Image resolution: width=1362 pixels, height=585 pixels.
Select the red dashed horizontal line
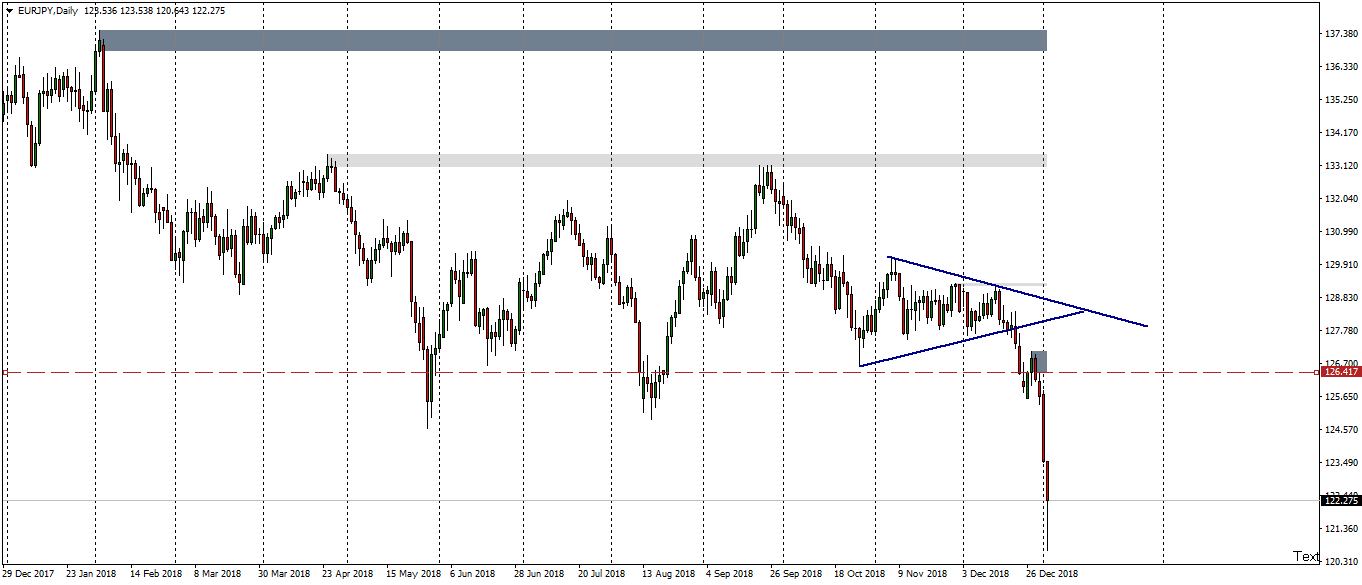tap(660, 372)
